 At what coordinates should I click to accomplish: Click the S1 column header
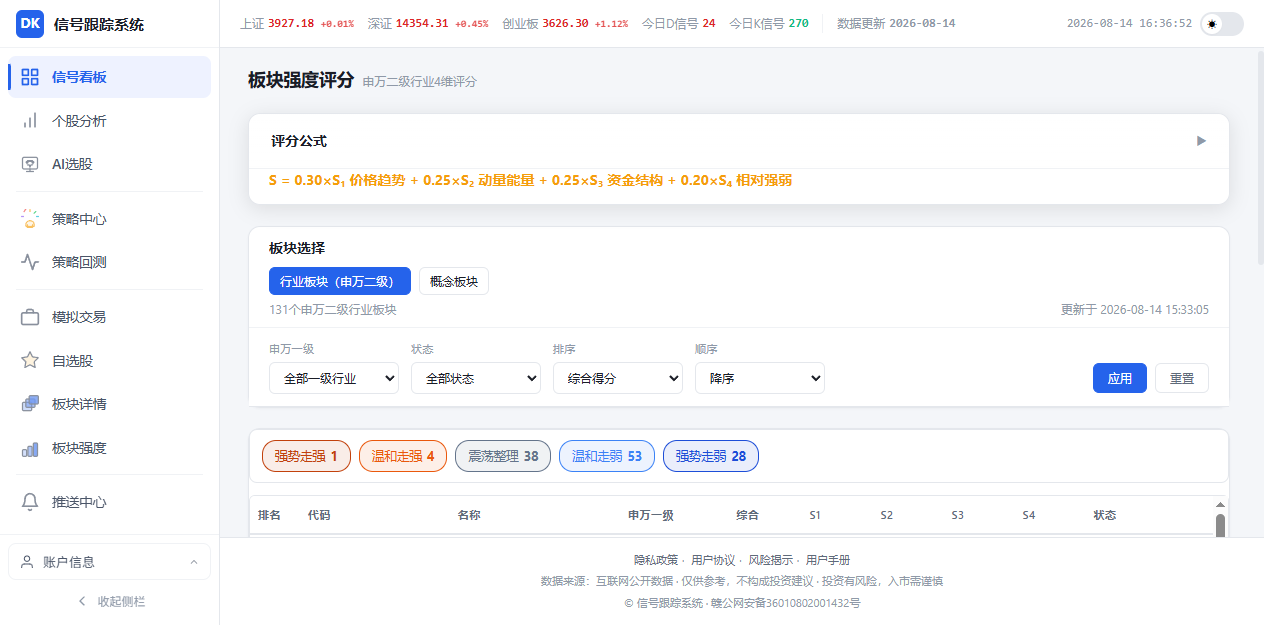pyautogui.click(x=815, y=515)
